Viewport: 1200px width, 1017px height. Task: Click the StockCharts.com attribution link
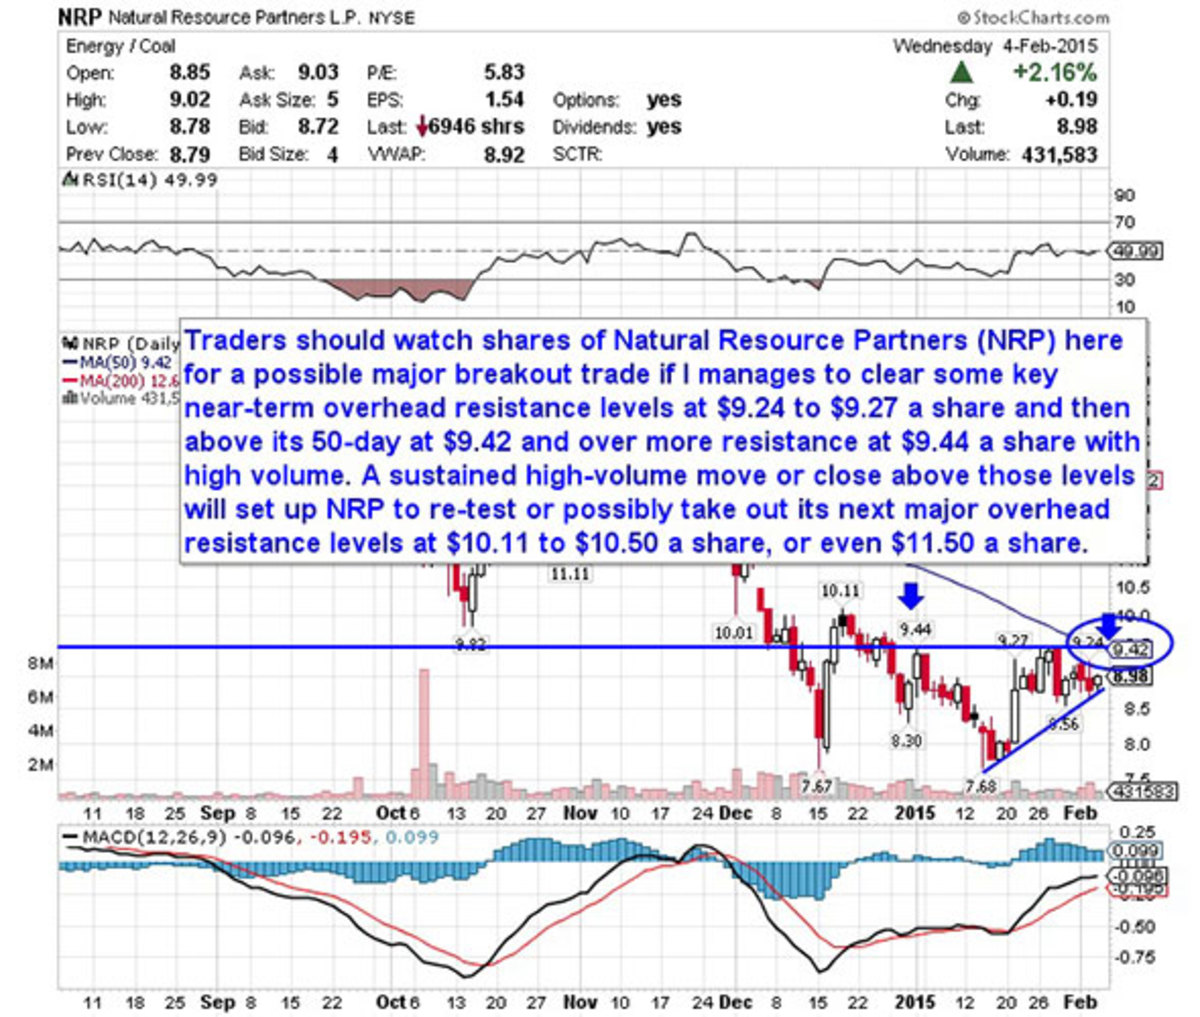(1032, 17)
